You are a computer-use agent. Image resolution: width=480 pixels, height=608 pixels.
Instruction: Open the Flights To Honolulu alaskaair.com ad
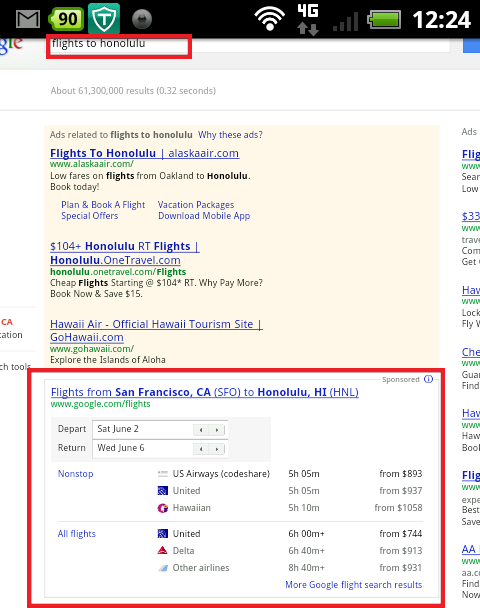(144, 153)
